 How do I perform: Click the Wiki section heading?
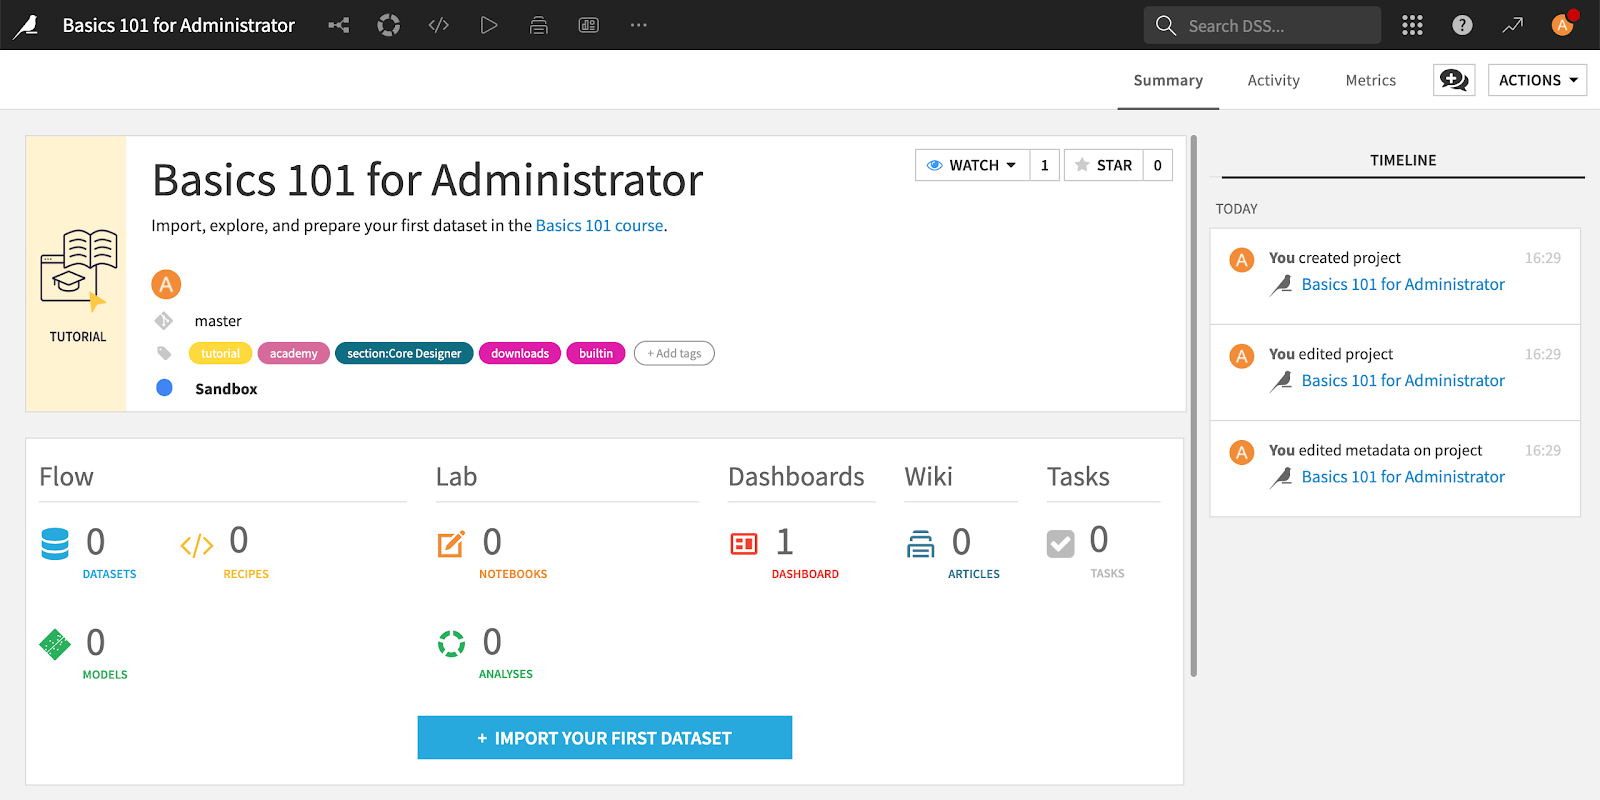point(929,477)
